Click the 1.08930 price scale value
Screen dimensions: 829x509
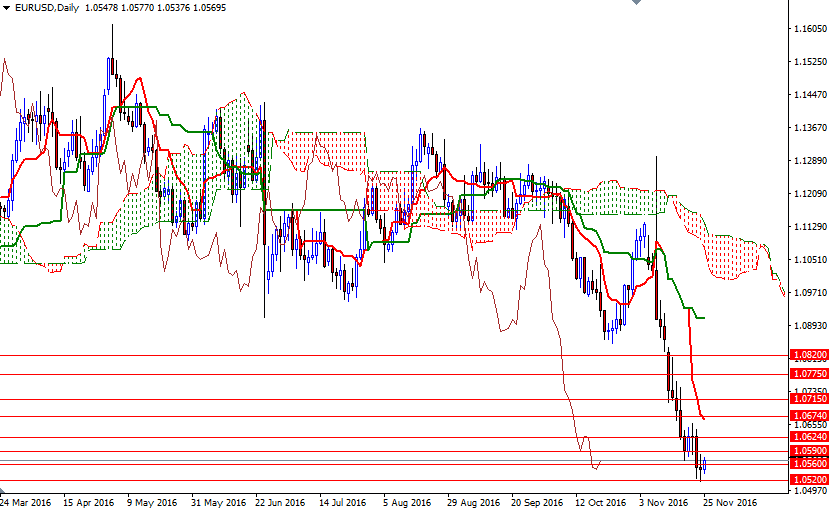click(810, 326)
